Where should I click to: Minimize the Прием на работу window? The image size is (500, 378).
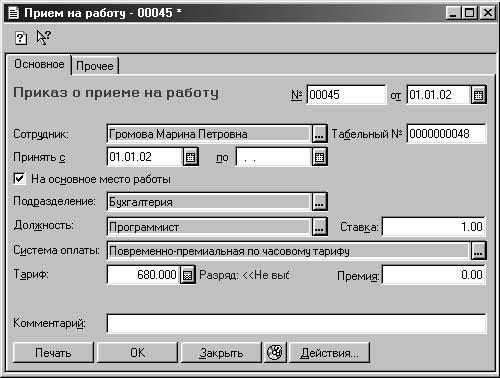point(453,13)
